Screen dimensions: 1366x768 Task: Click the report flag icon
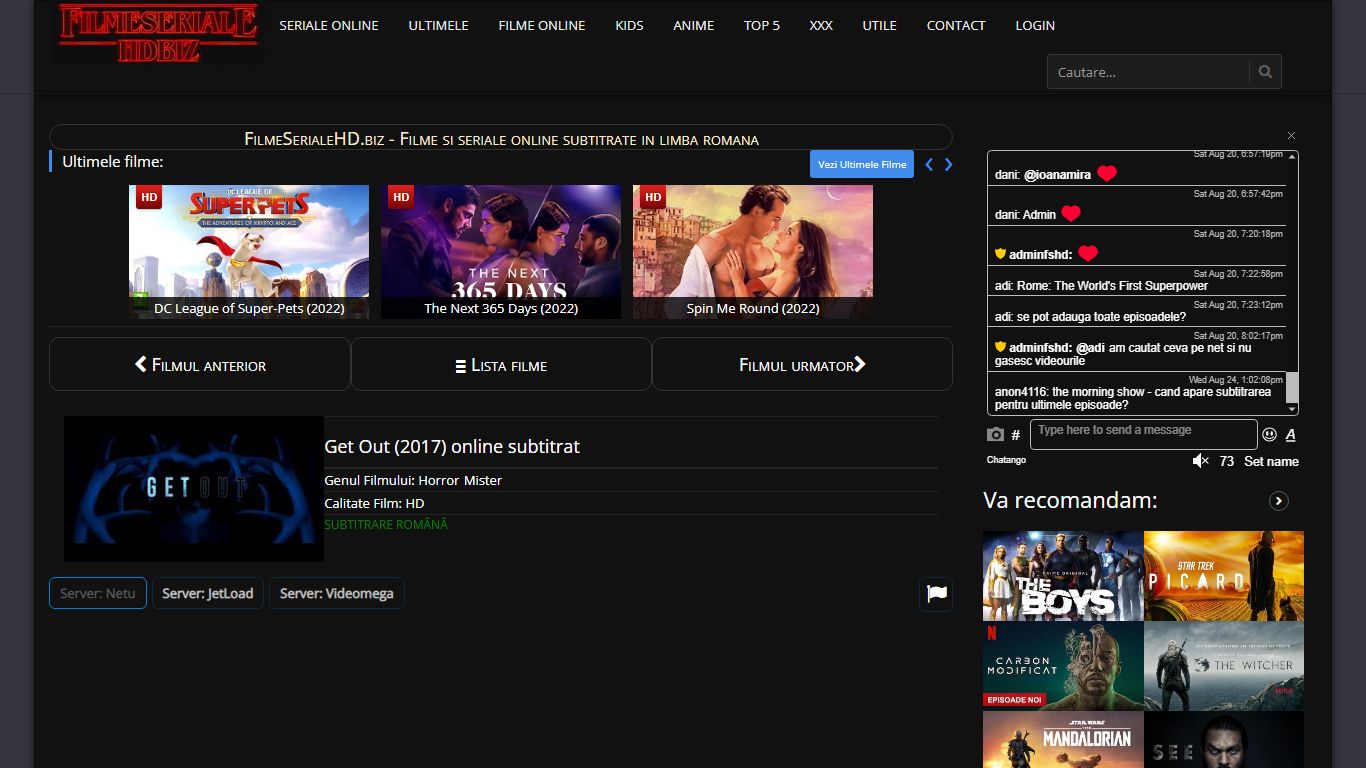coord(936,594)
